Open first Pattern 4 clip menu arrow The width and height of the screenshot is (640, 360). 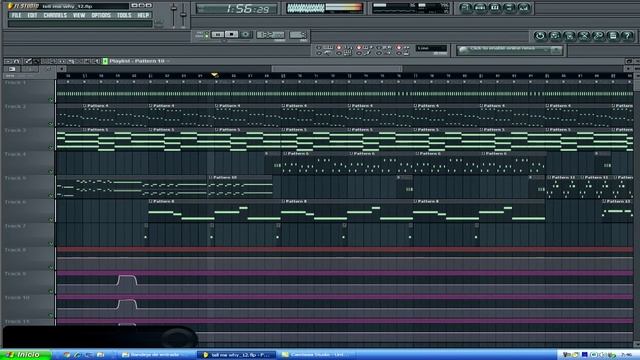(x=84, y=106)
